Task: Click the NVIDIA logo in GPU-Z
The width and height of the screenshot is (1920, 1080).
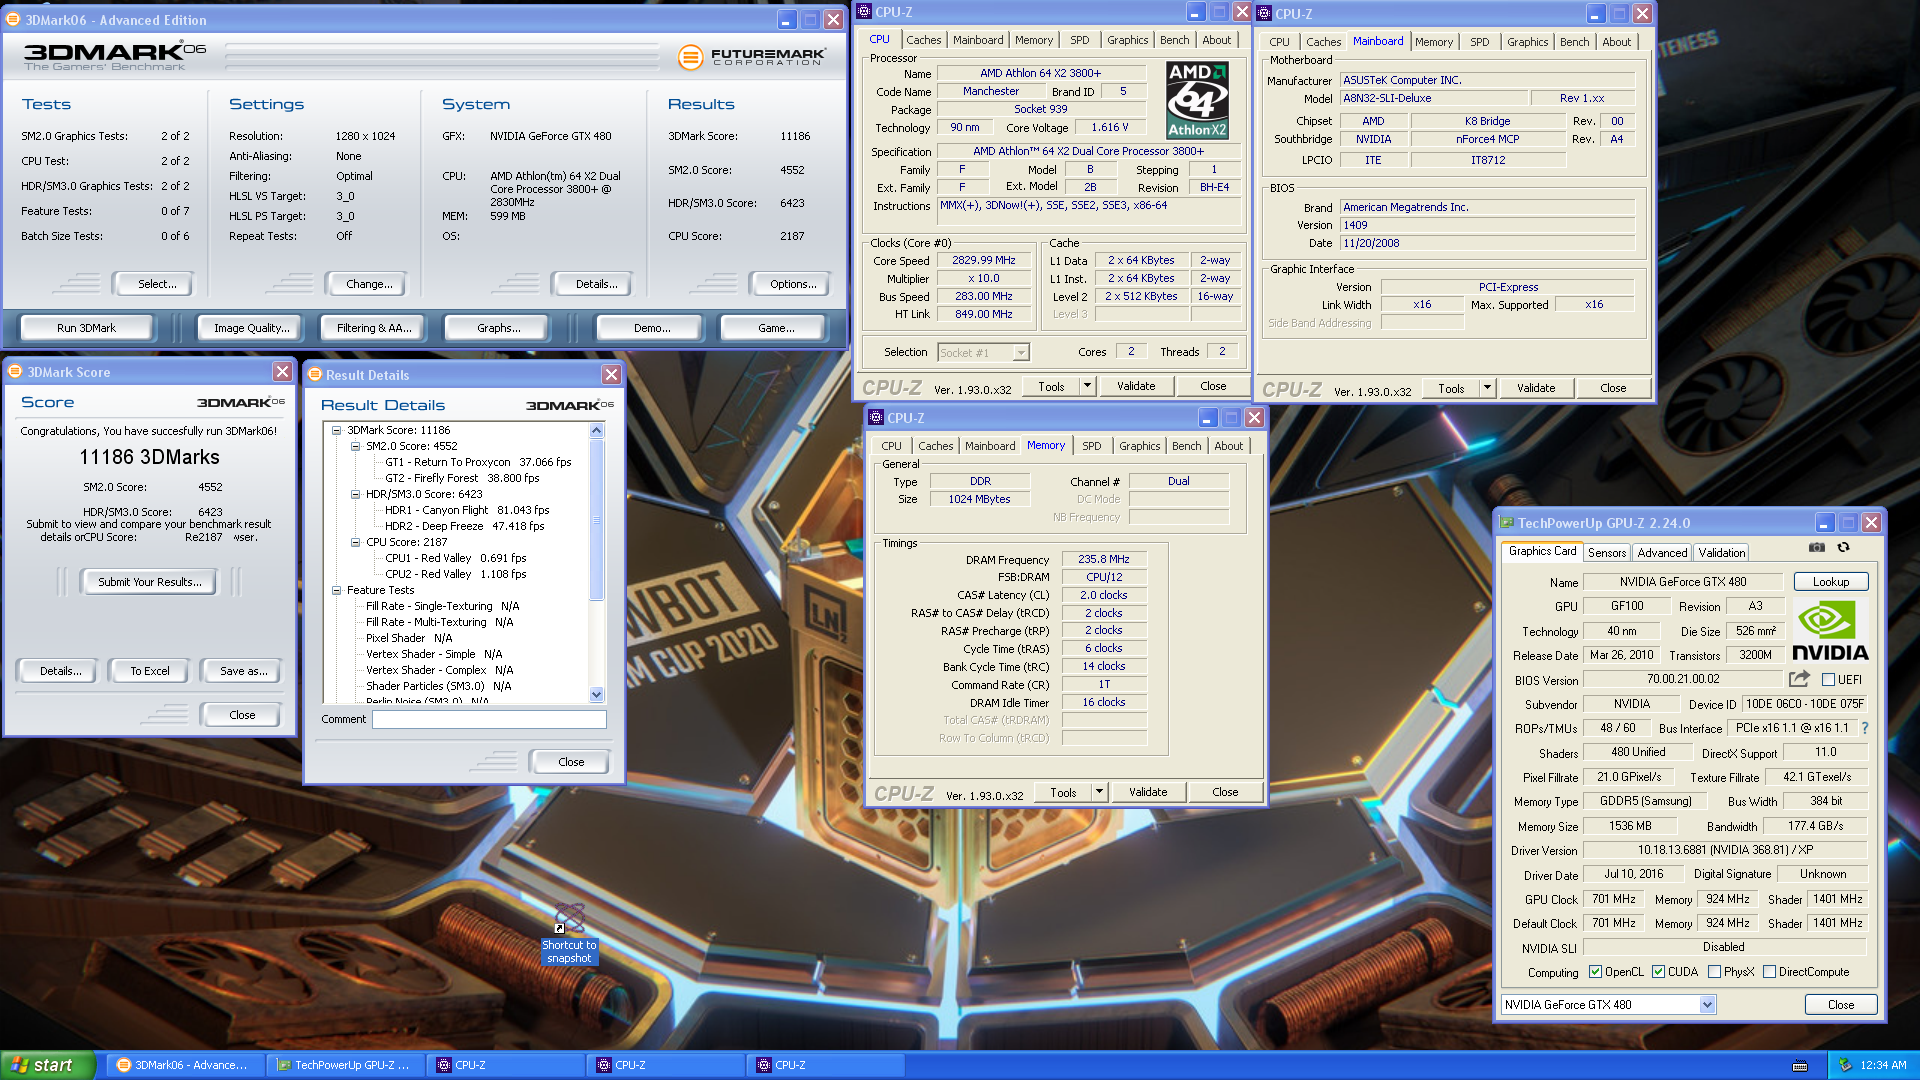Action: pyautogui.click(x=1829, y=631)
